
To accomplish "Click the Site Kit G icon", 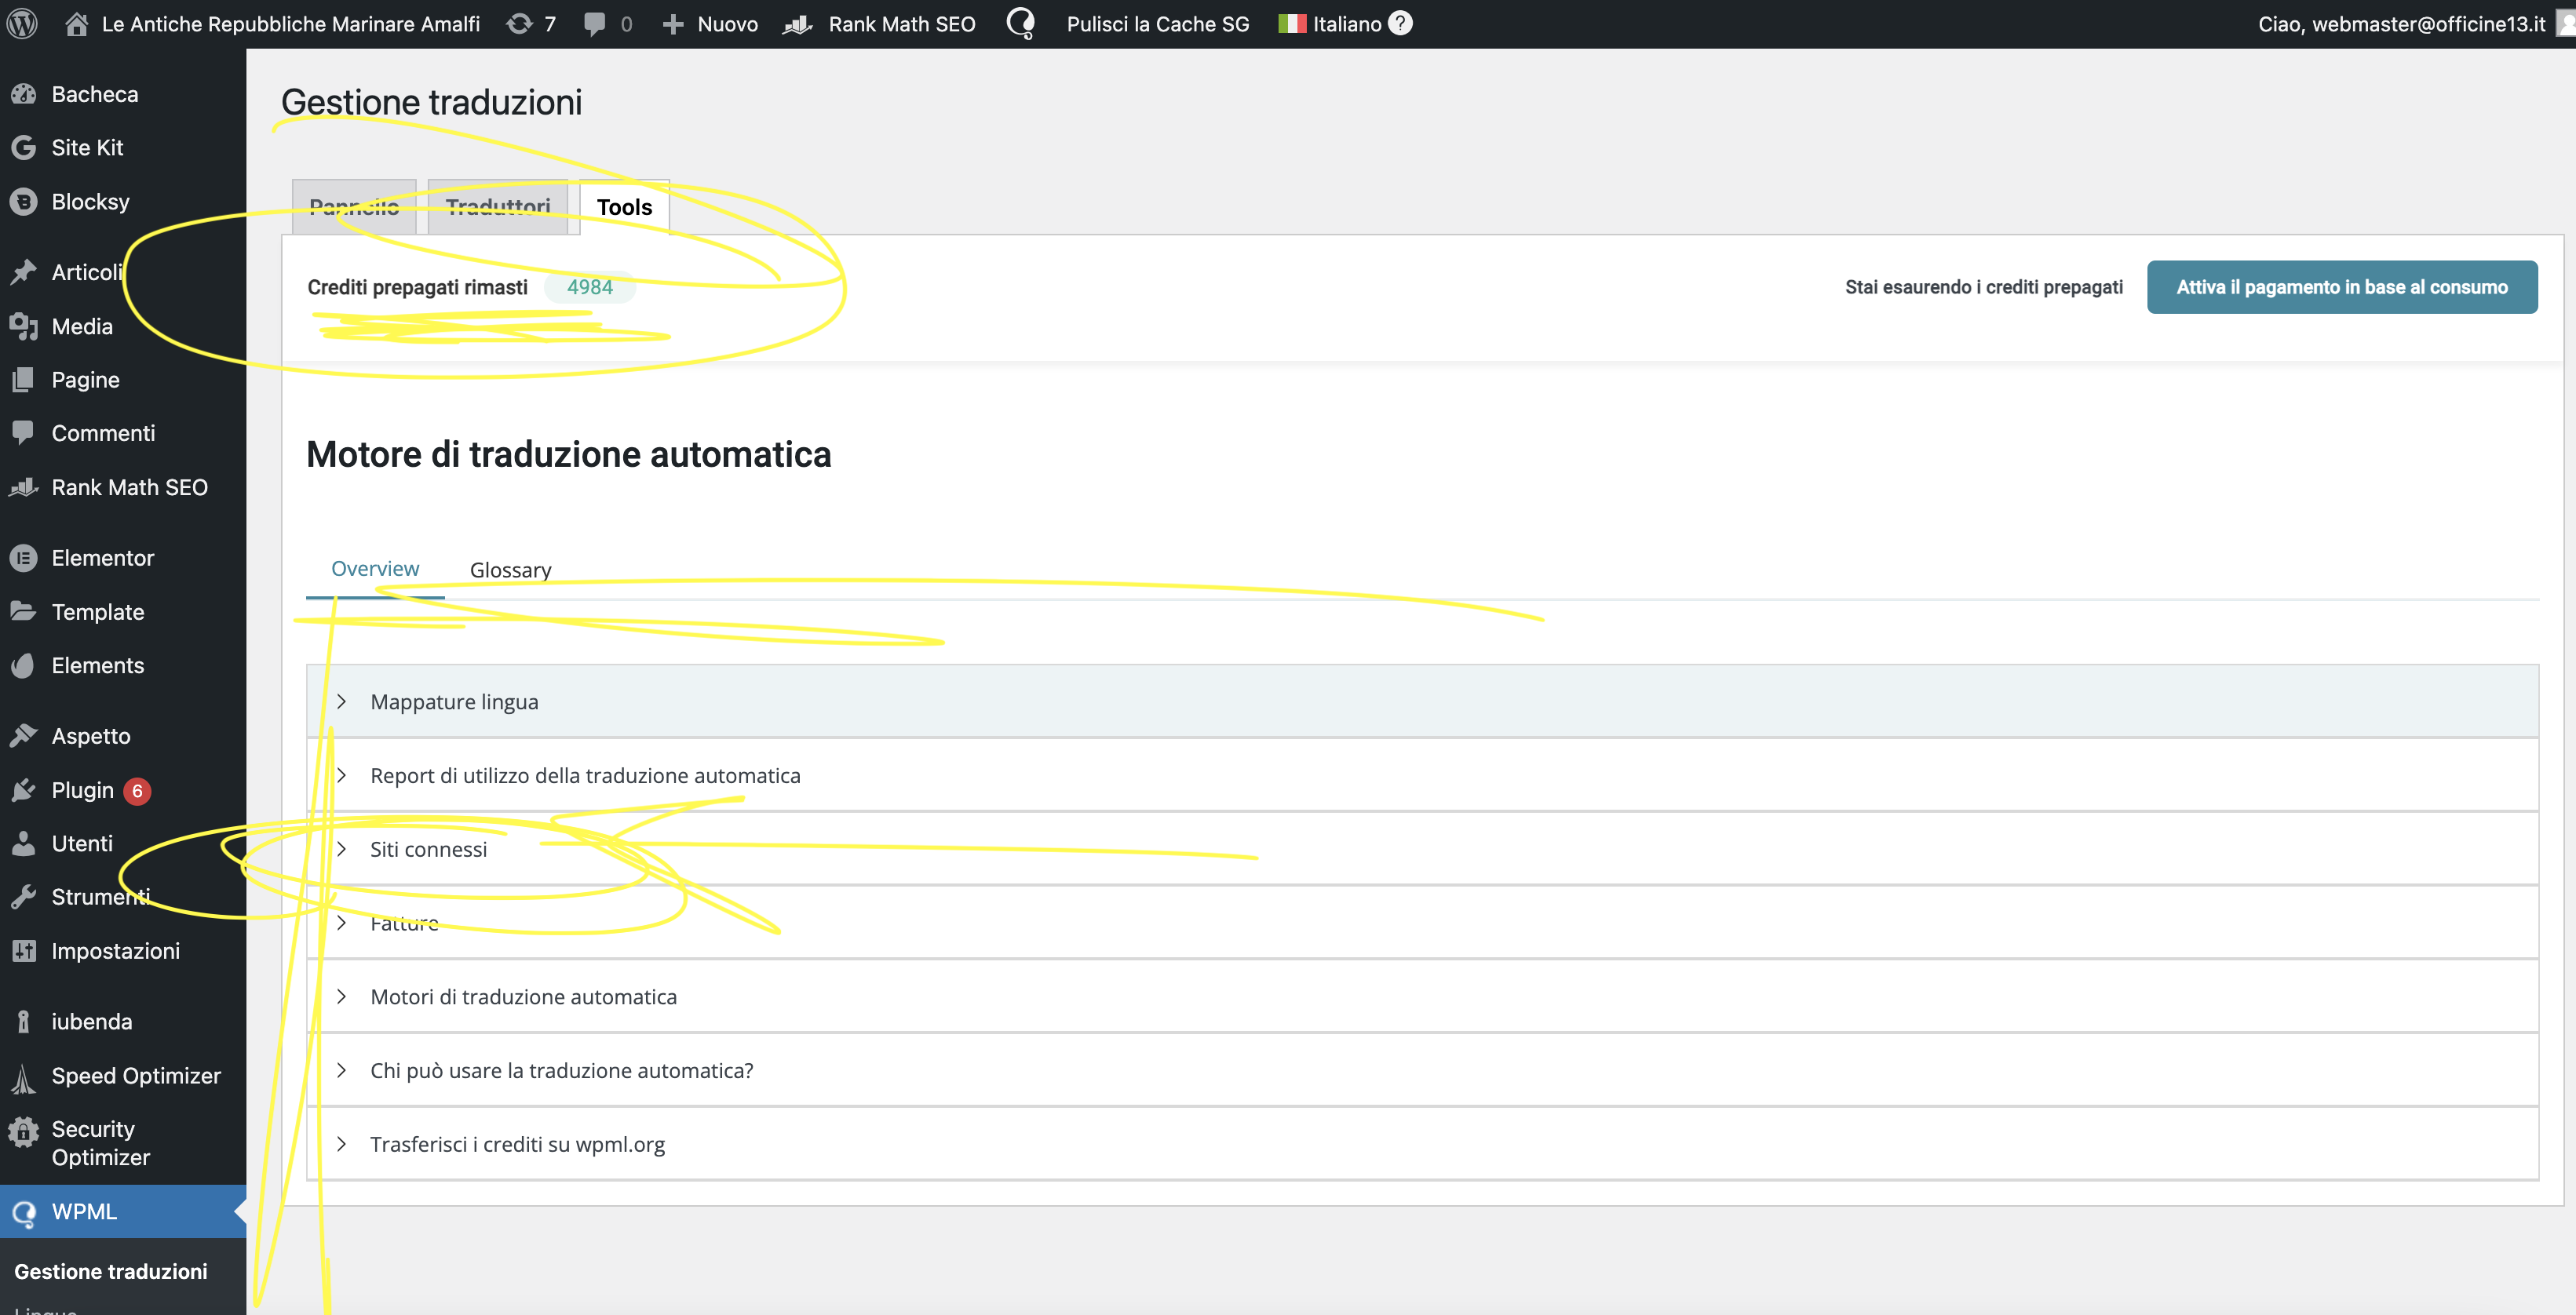I will point(24,147).
